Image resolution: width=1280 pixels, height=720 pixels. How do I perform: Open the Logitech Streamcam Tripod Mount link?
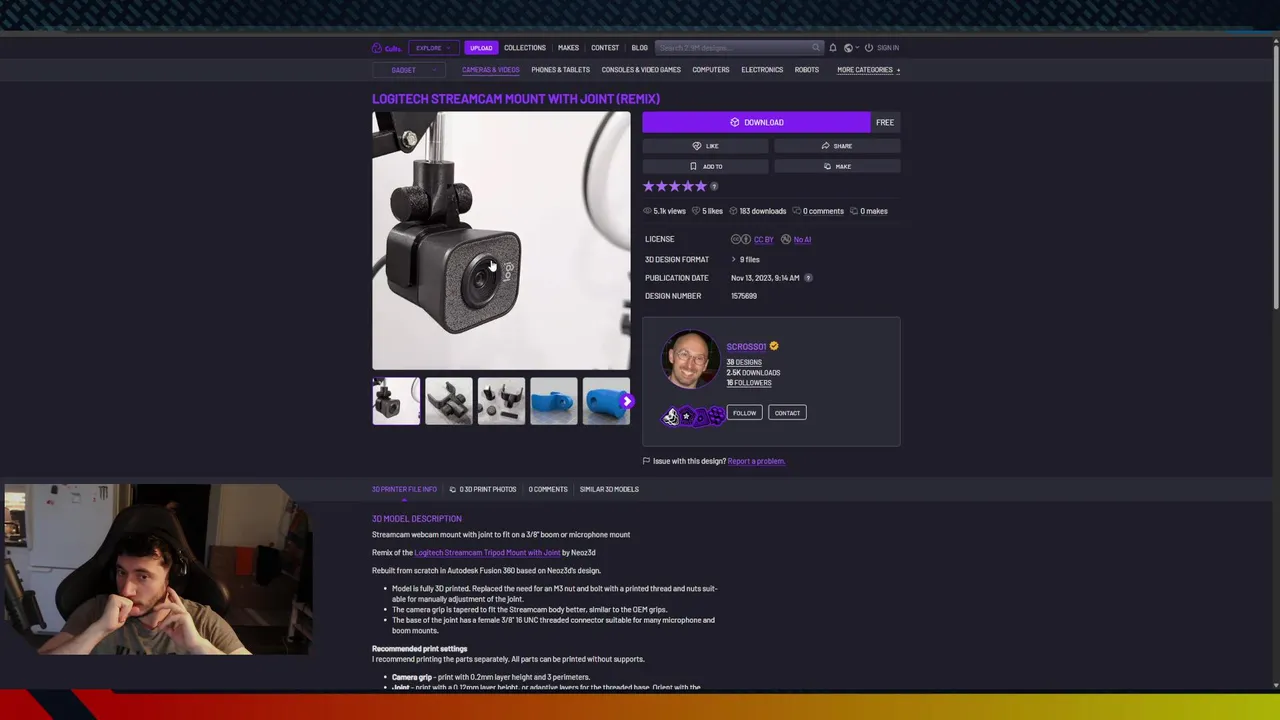[487, 553]
